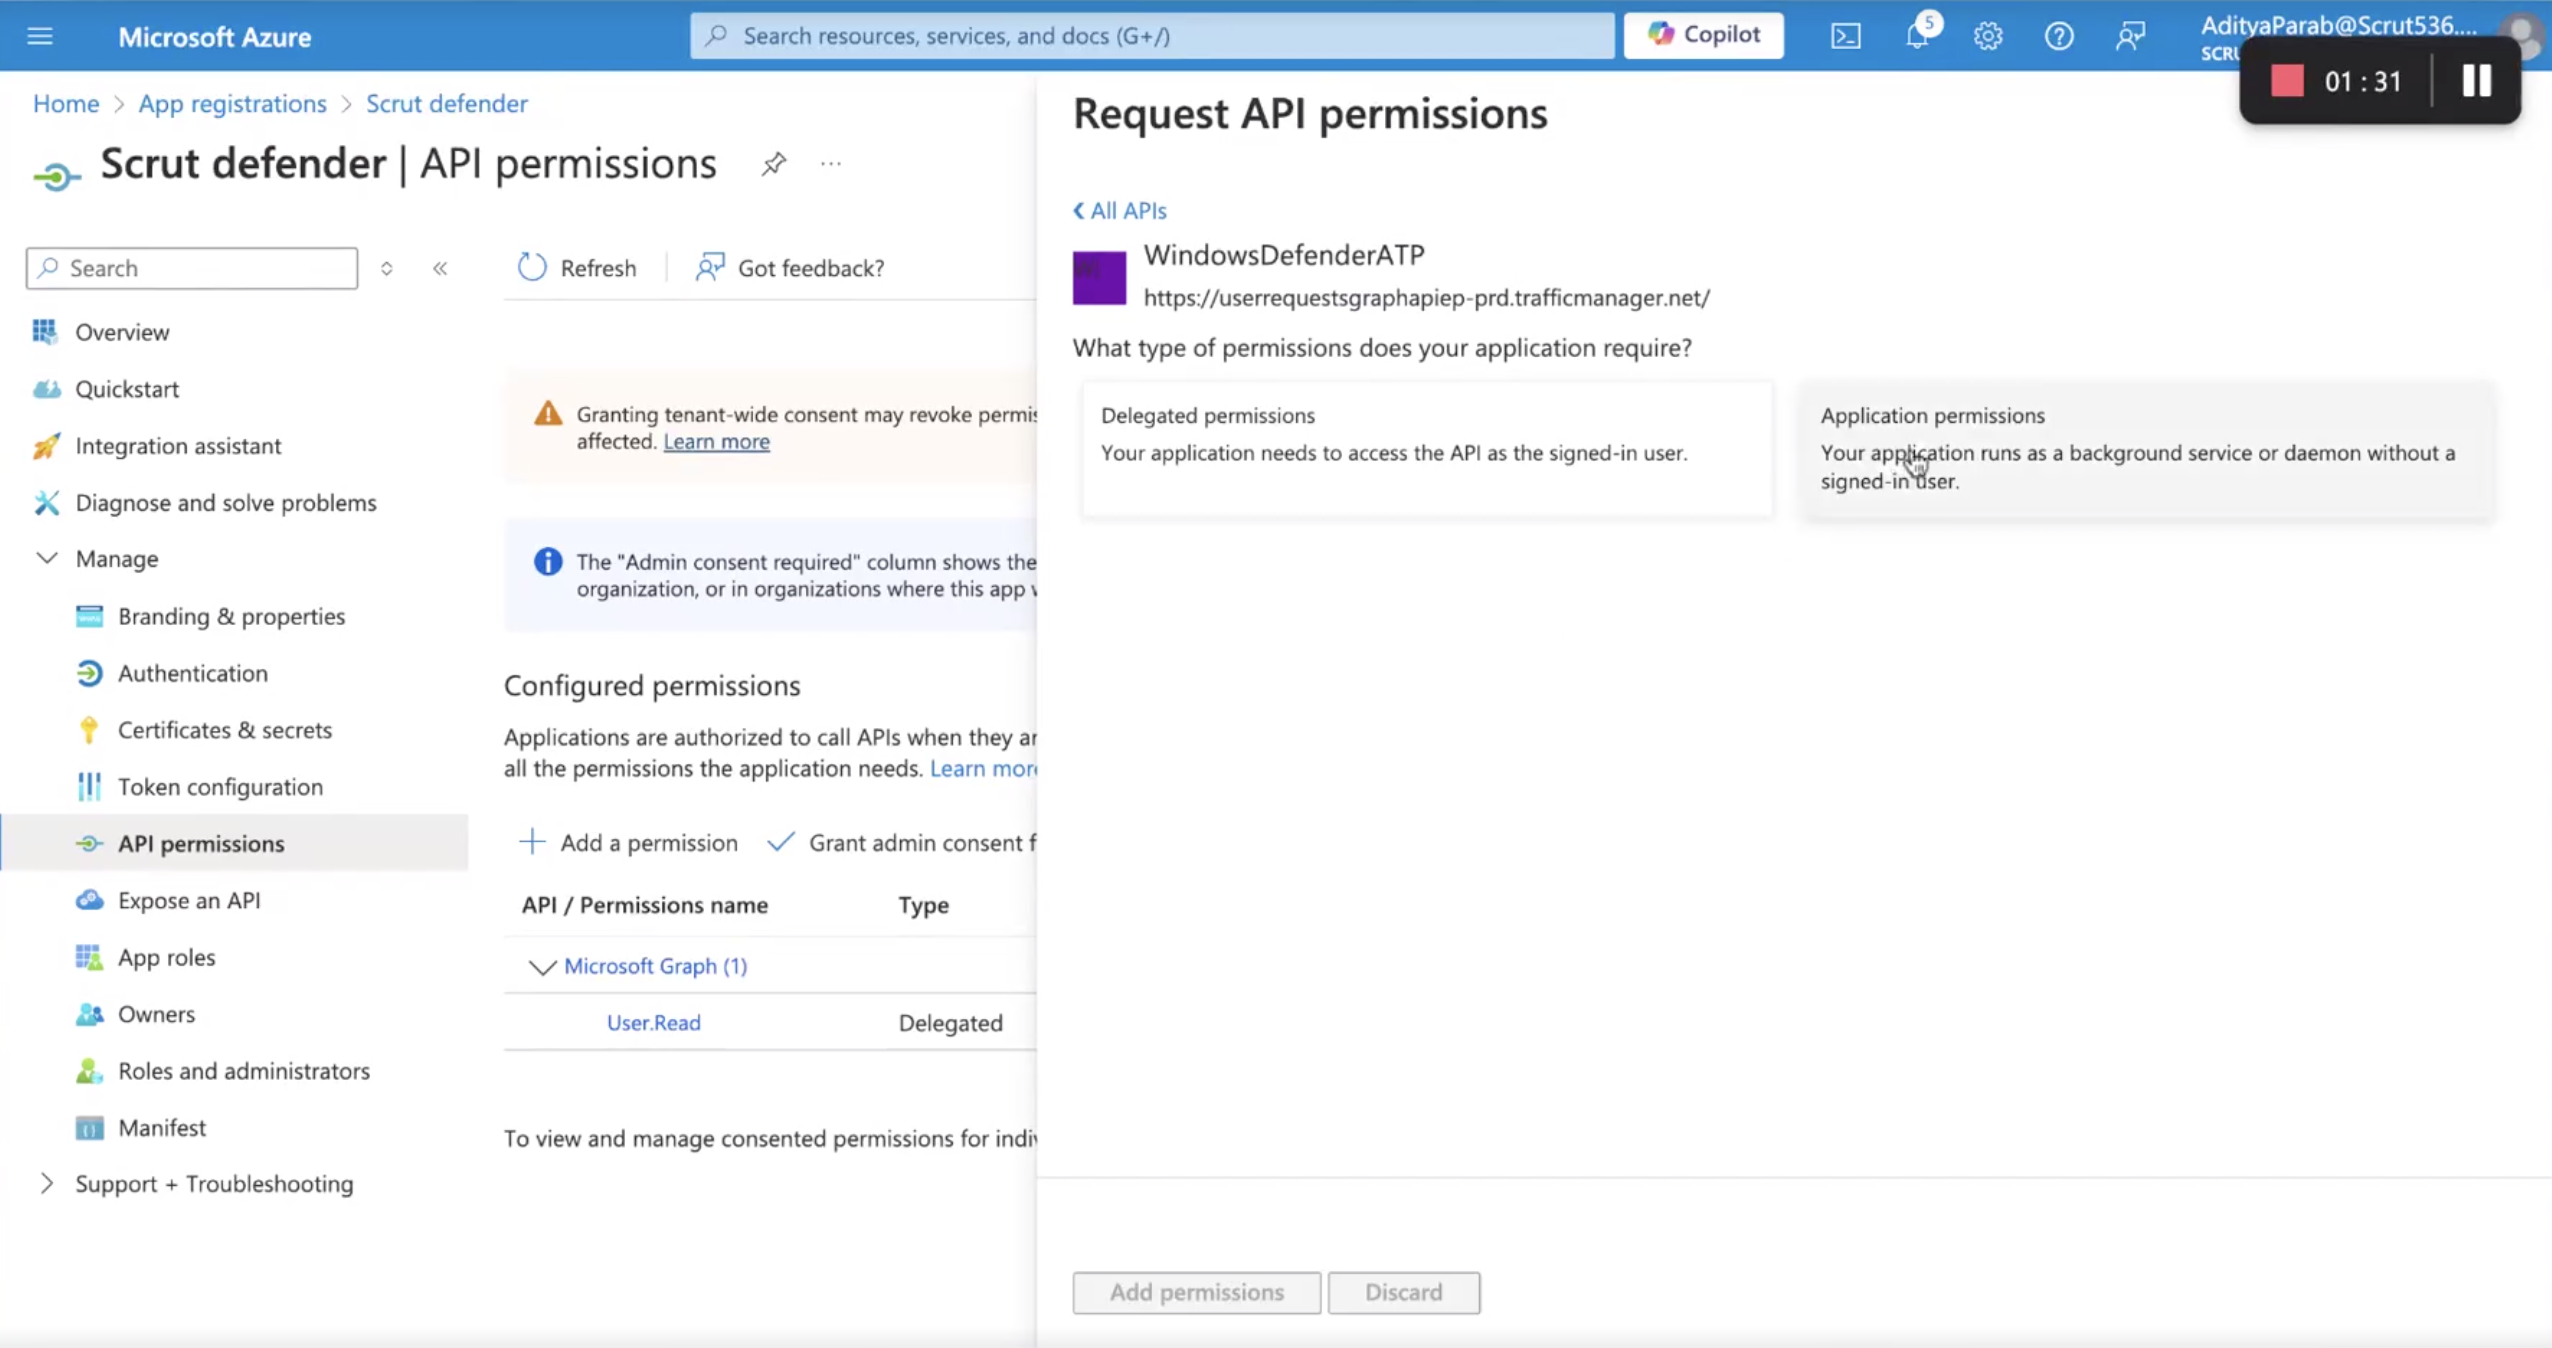Open the portal hamburger menu
The width and height of the screenshot is (2552, 1348).
click(x=40, y=36)
